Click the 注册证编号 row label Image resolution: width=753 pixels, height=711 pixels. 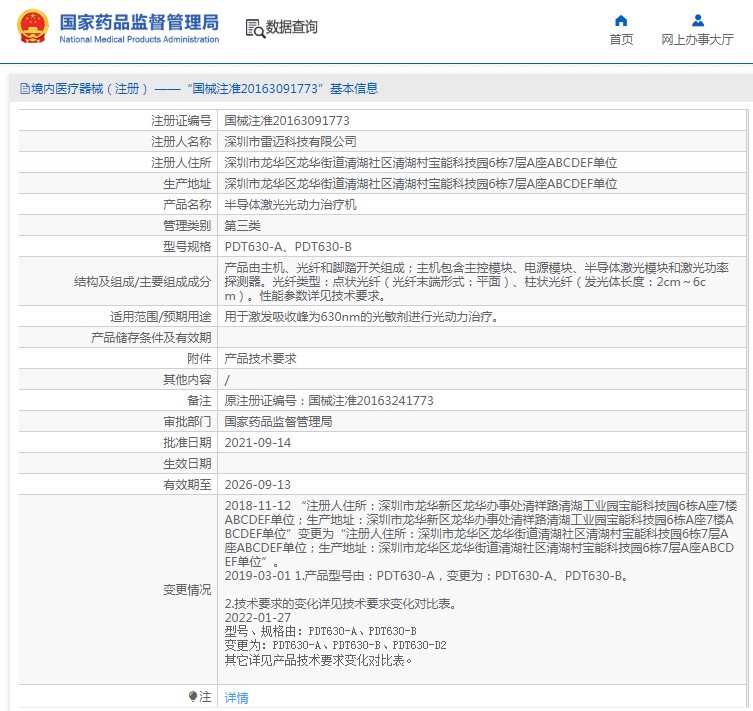[181, 121]
